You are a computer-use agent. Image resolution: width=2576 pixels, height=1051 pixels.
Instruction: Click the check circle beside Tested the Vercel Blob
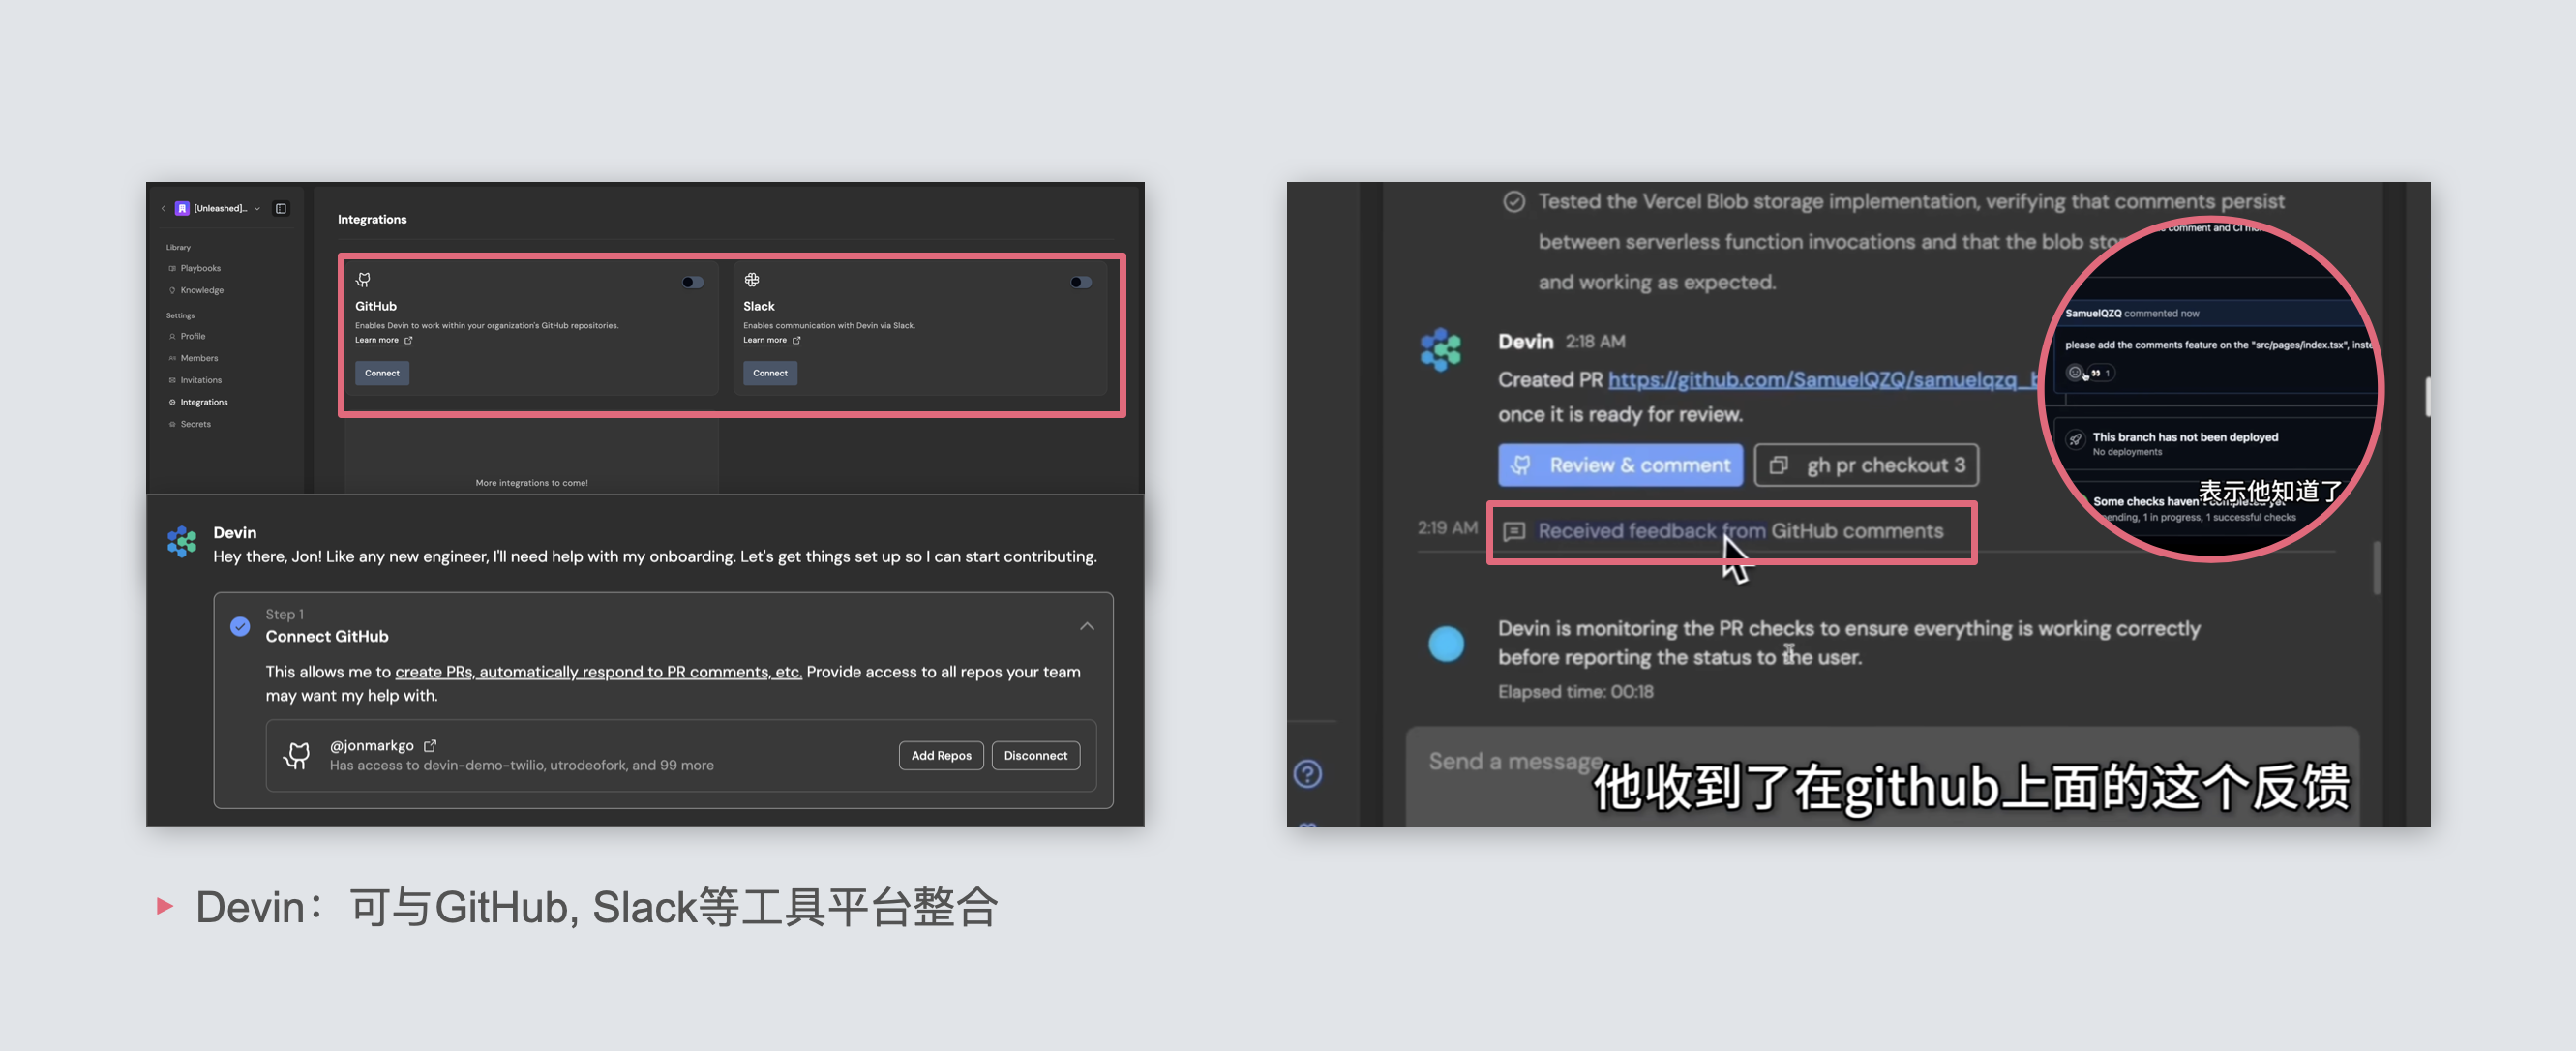[x=1514, y=201]
